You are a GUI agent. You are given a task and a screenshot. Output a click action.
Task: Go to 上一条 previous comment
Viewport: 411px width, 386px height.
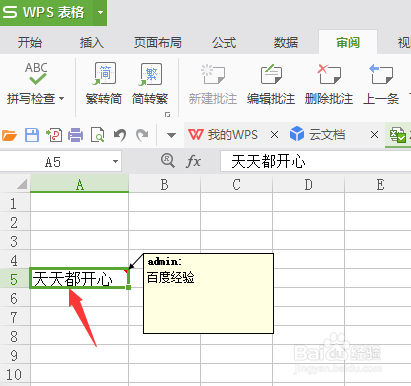(381, 84)
